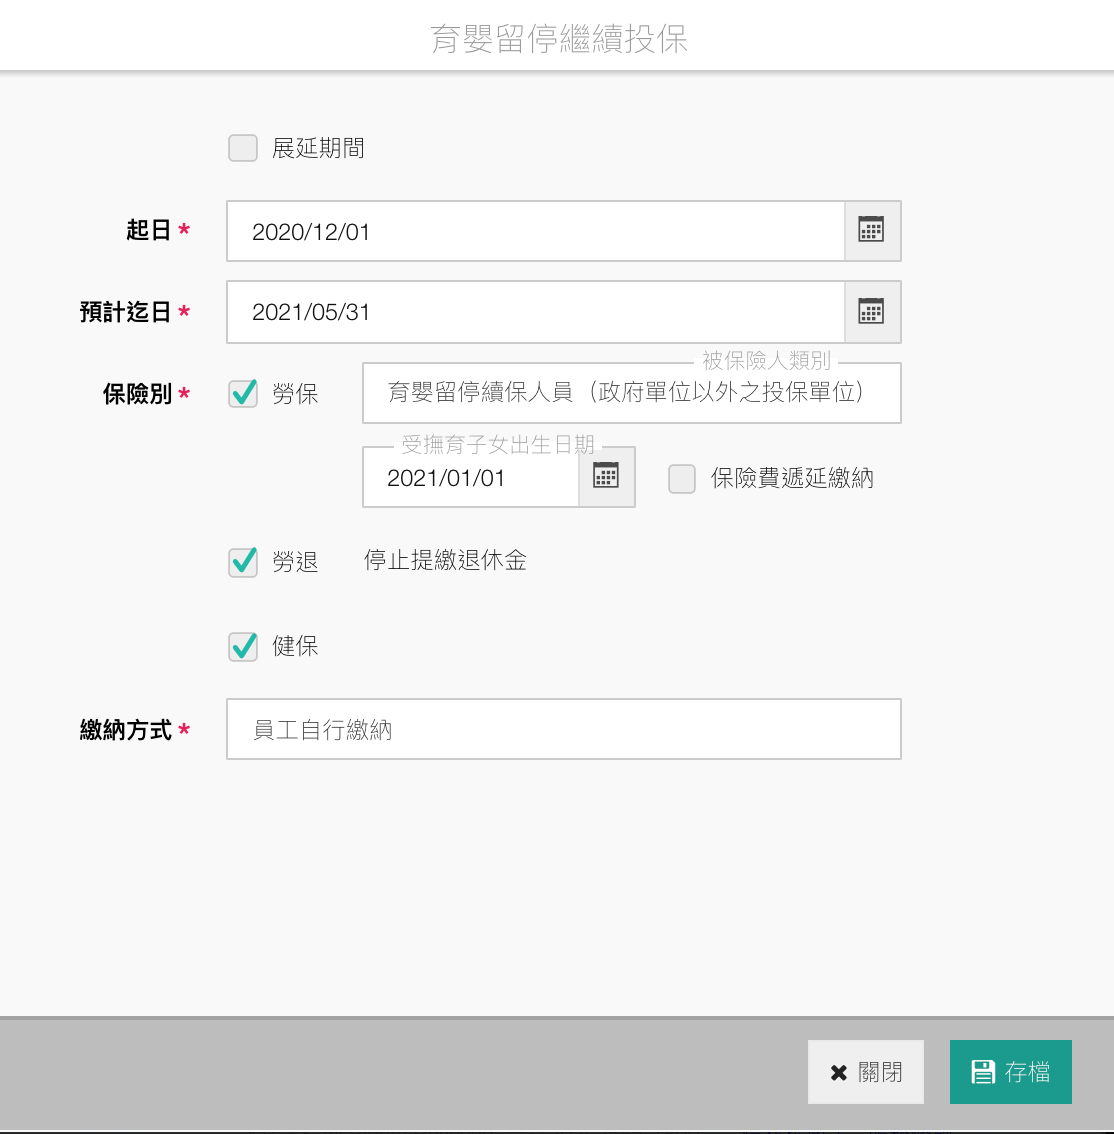Open the 被保險人類別 dropdown
The height and width of the screenshot is (1134, 1114).
(x=631, y=393)
